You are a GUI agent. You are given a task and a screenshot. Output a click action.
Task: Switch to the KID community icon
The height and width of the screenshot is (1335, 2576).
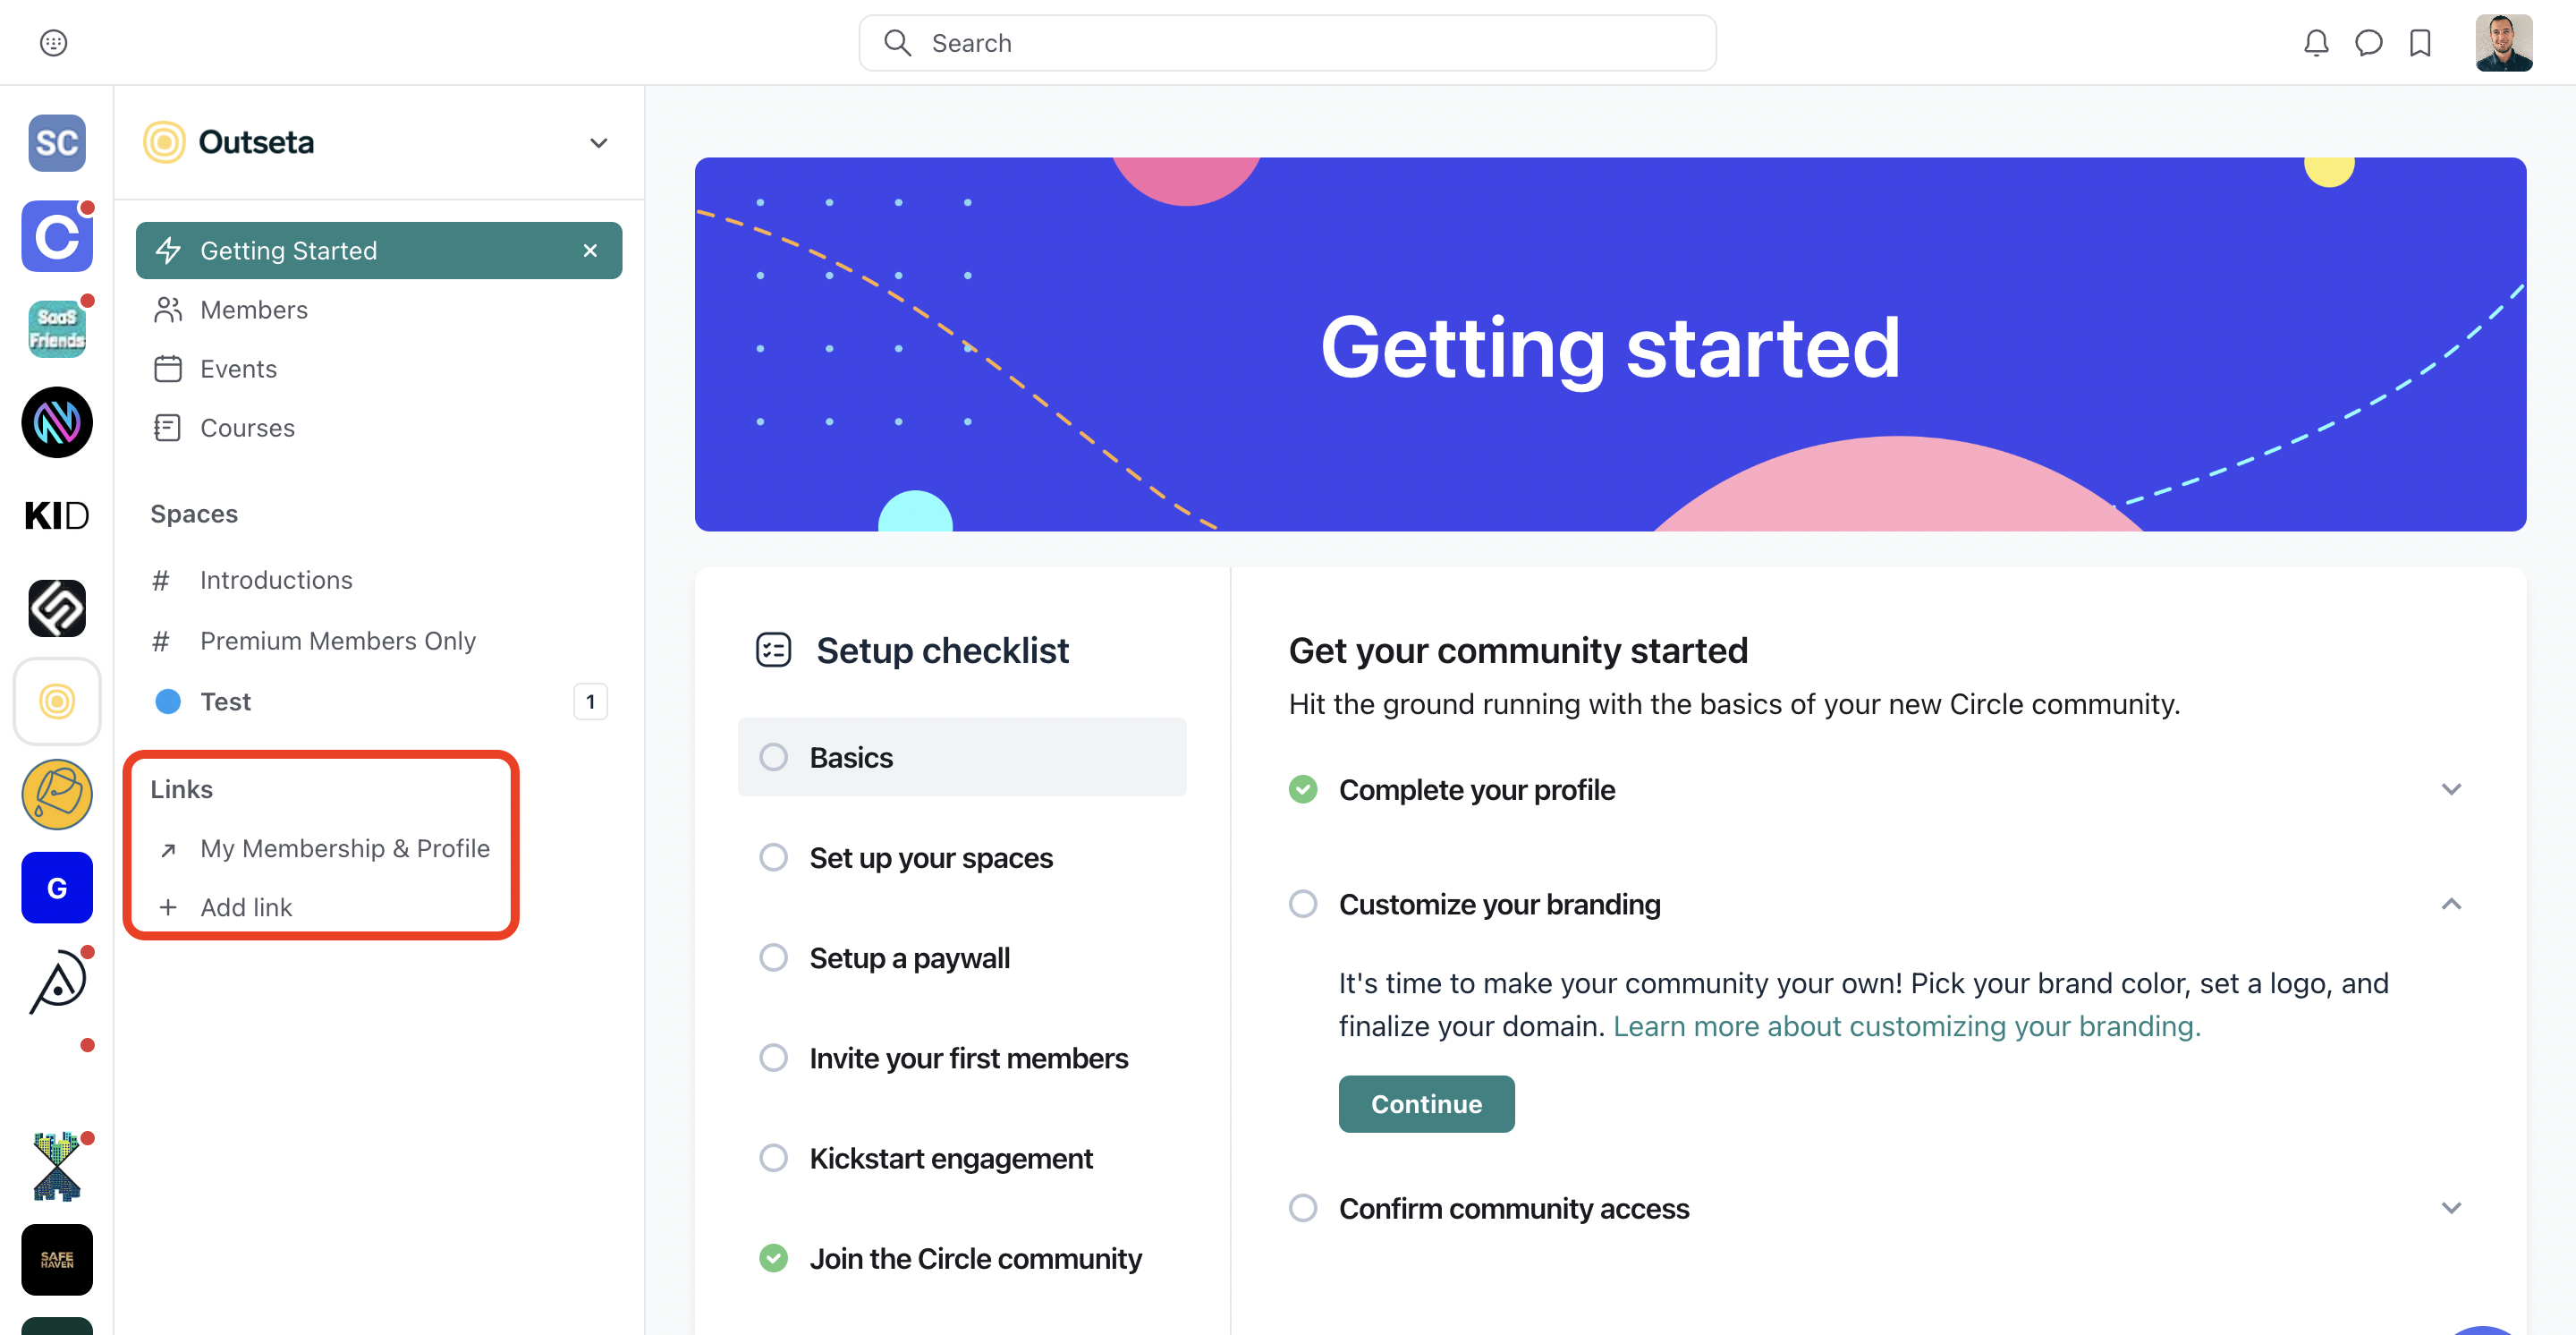click(57, 515)
